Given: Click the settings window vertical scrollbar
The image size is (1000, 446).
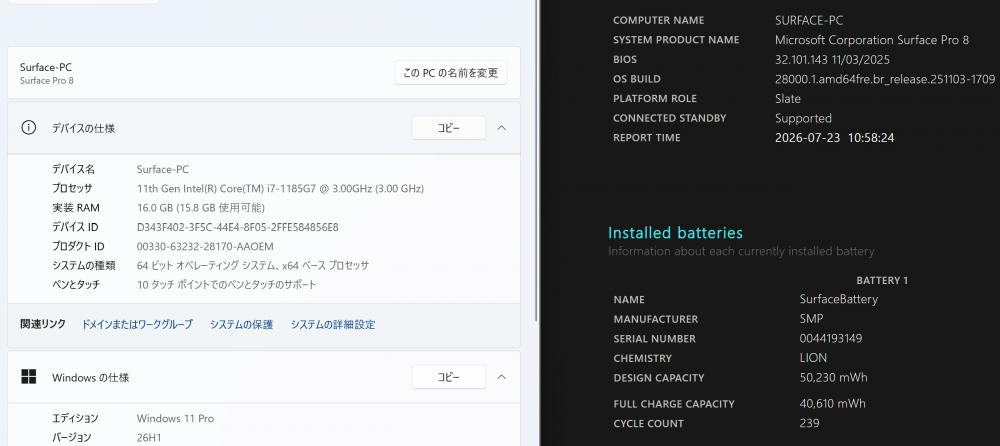Looking at the screenshot, I should click(536, 160).
